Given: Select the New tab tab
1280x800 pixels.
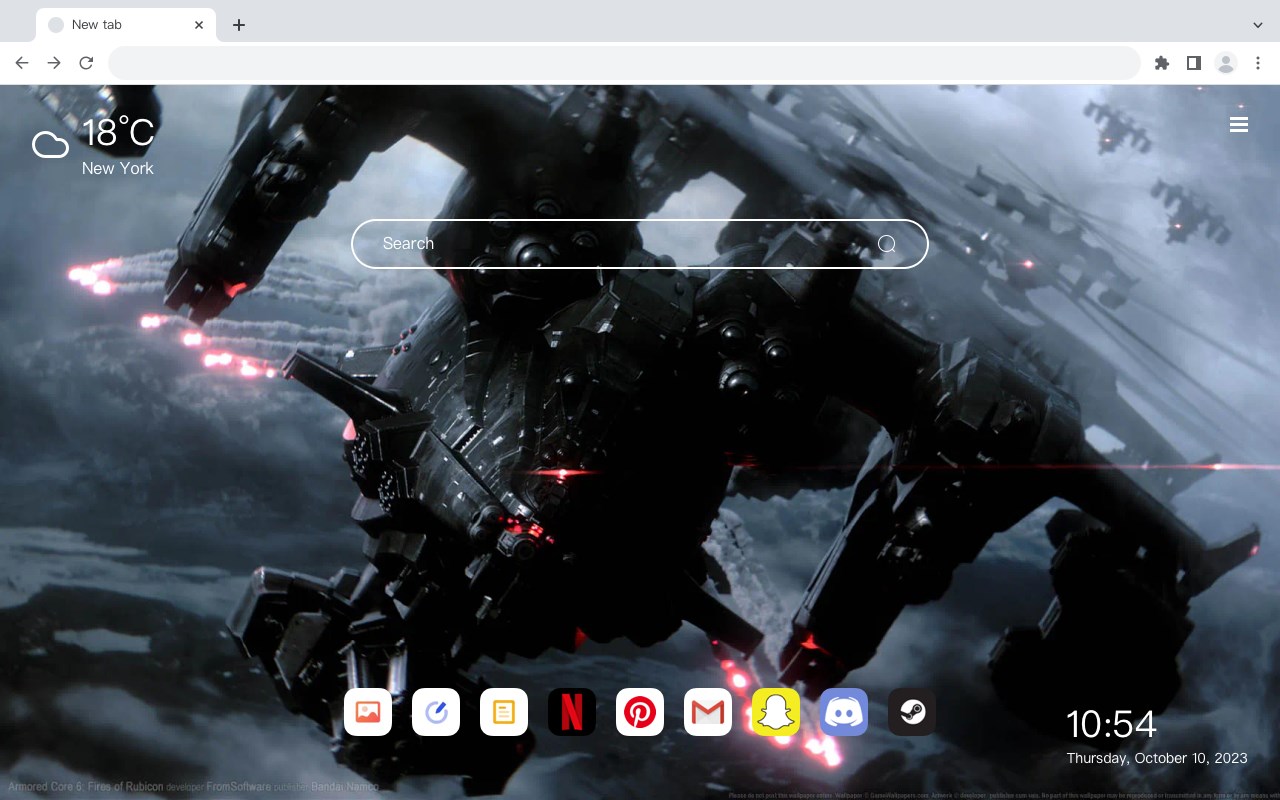Looking at the screenshot, I should (x=126, y=25).
